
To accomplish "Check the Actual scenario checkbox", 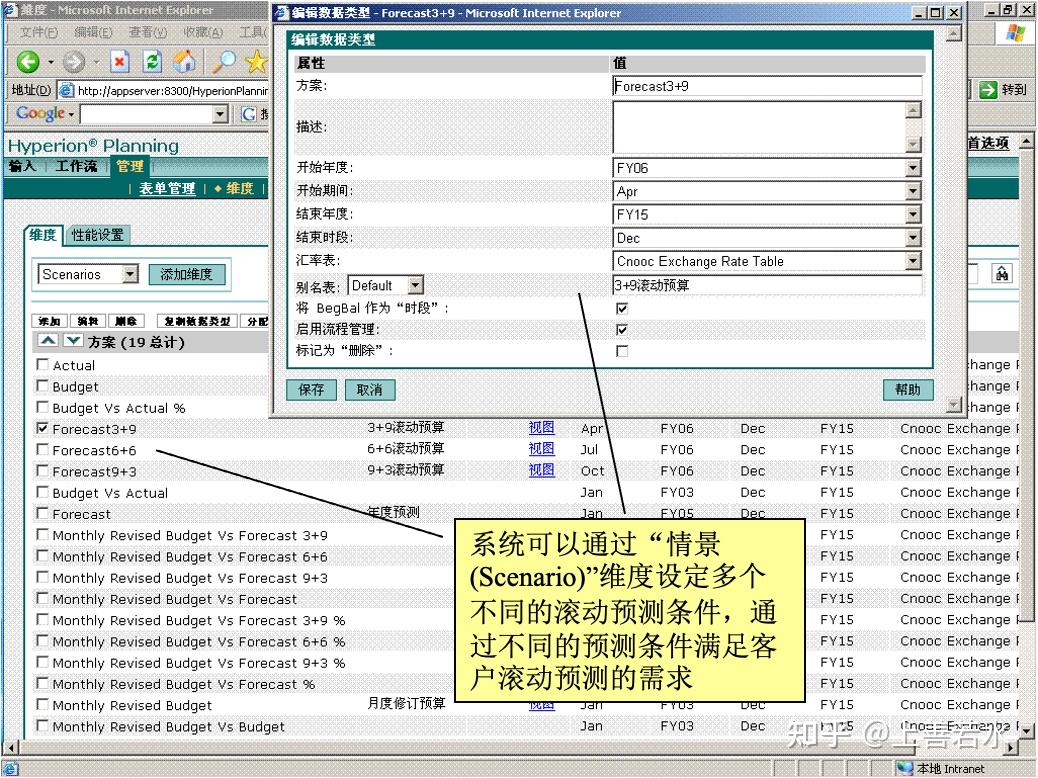I will pyautogui.click(x=42, y=364).
